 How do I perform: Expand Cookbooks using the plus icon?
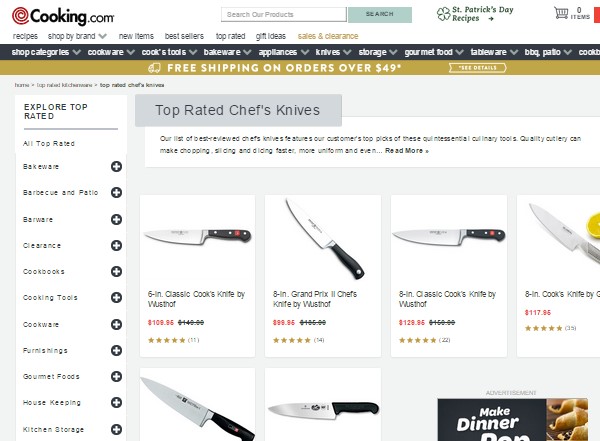pyautogui.click(x=116, y=271)
